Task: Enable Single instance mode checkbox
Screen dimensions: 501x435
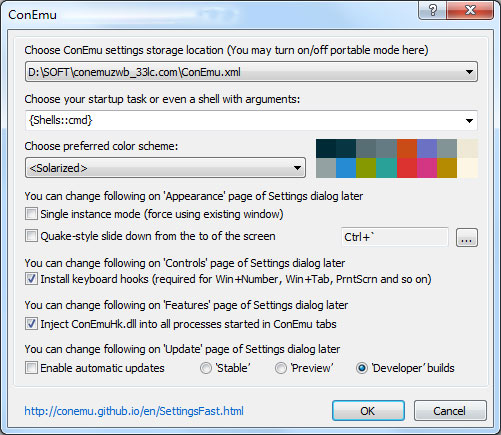Action: [31, 214]
